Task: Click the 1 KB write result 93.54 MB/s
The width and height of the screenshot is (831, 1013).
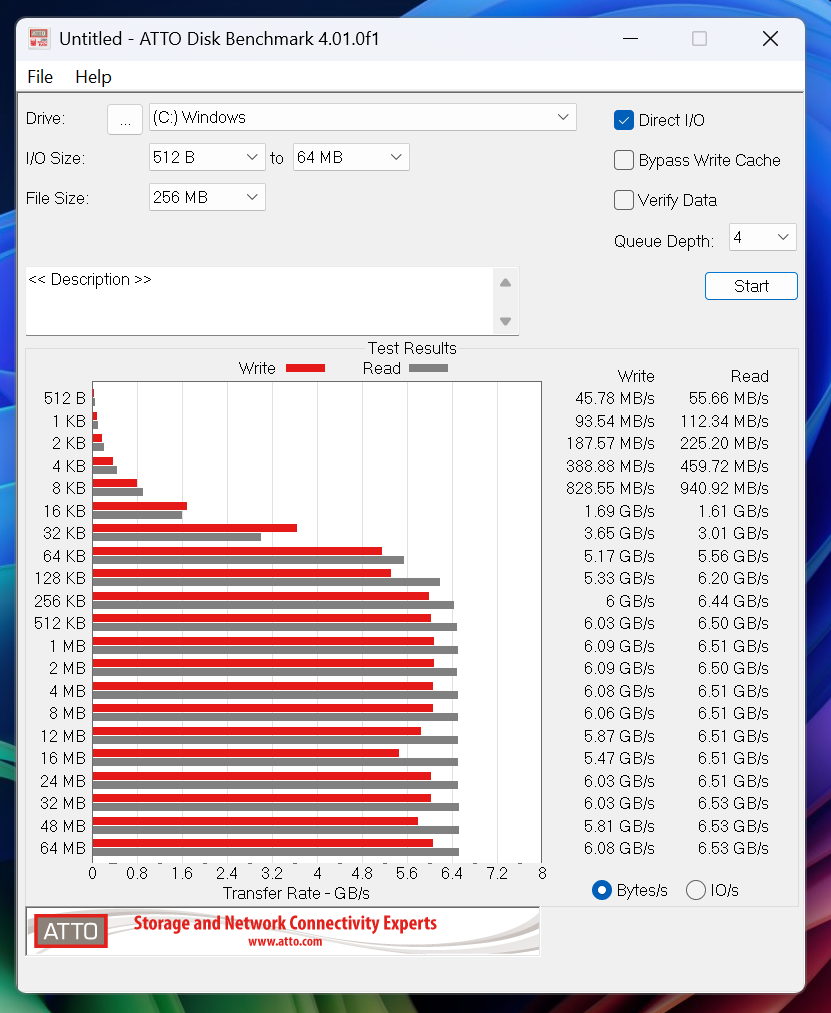Action: tap(615, 422)
